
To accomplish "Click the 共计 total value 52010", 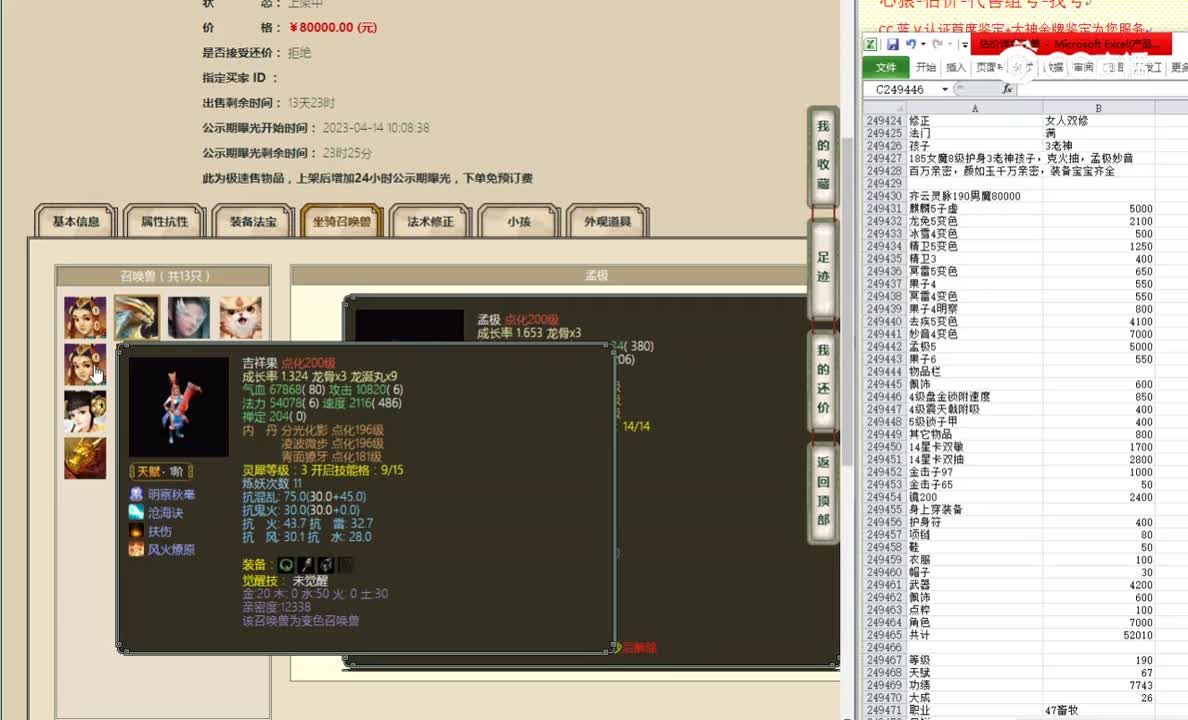I will coord(1137,635).
